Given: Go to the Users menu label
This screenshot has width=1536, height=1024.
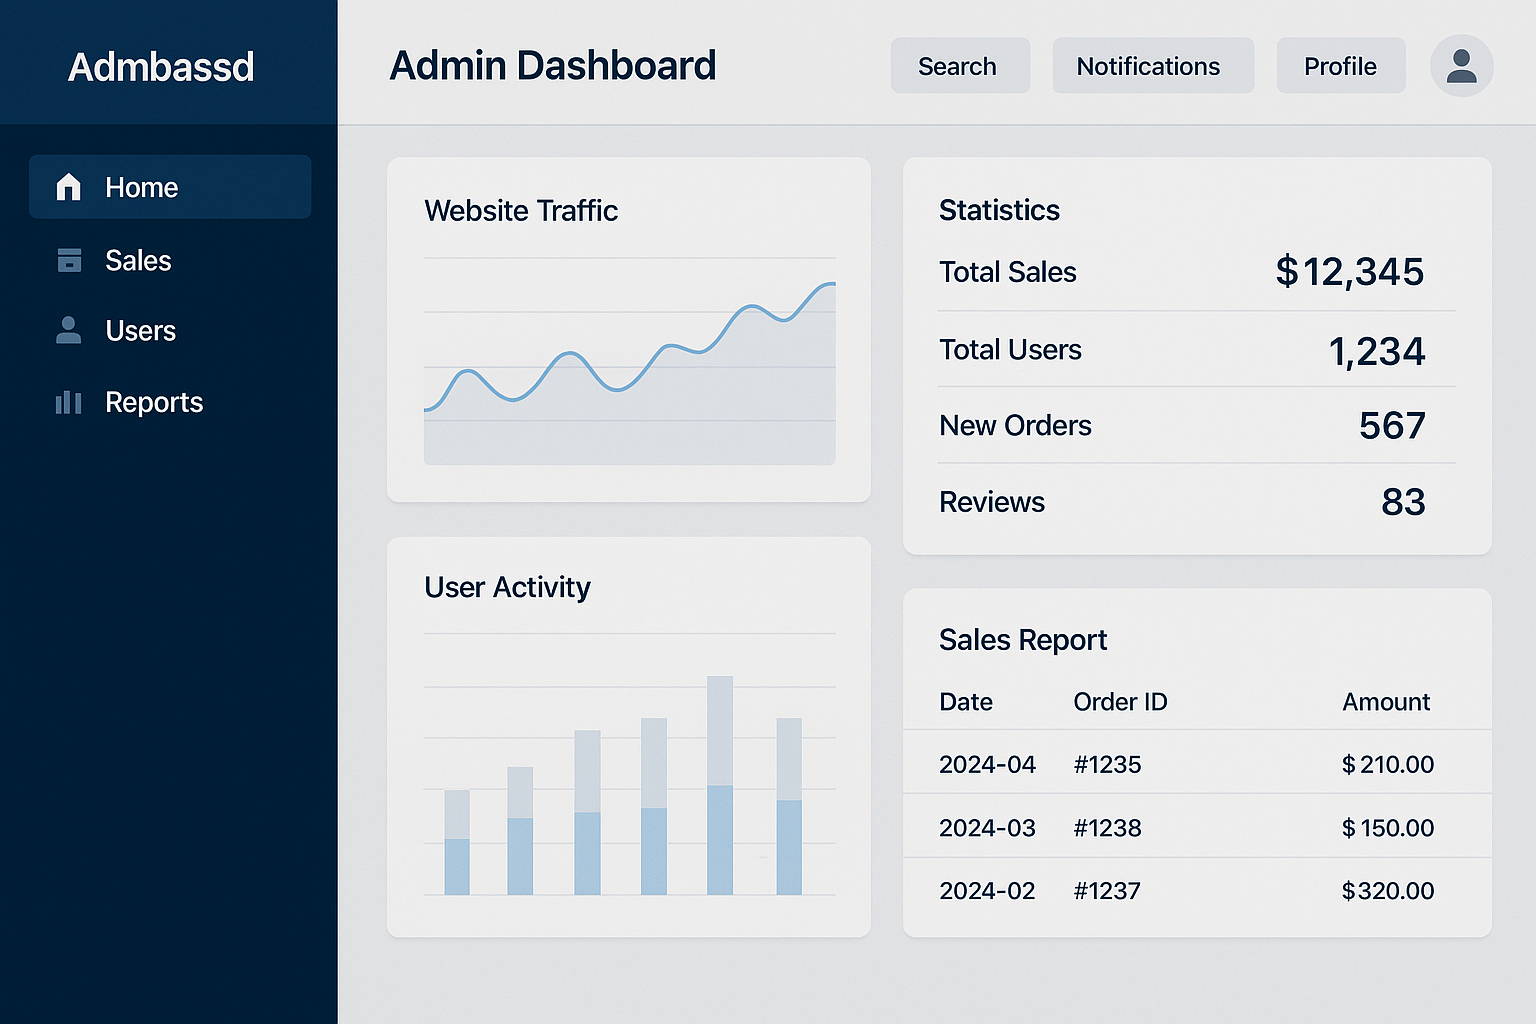Looking at the screenshot, I should pyautogui.click(x=140, y=331).
